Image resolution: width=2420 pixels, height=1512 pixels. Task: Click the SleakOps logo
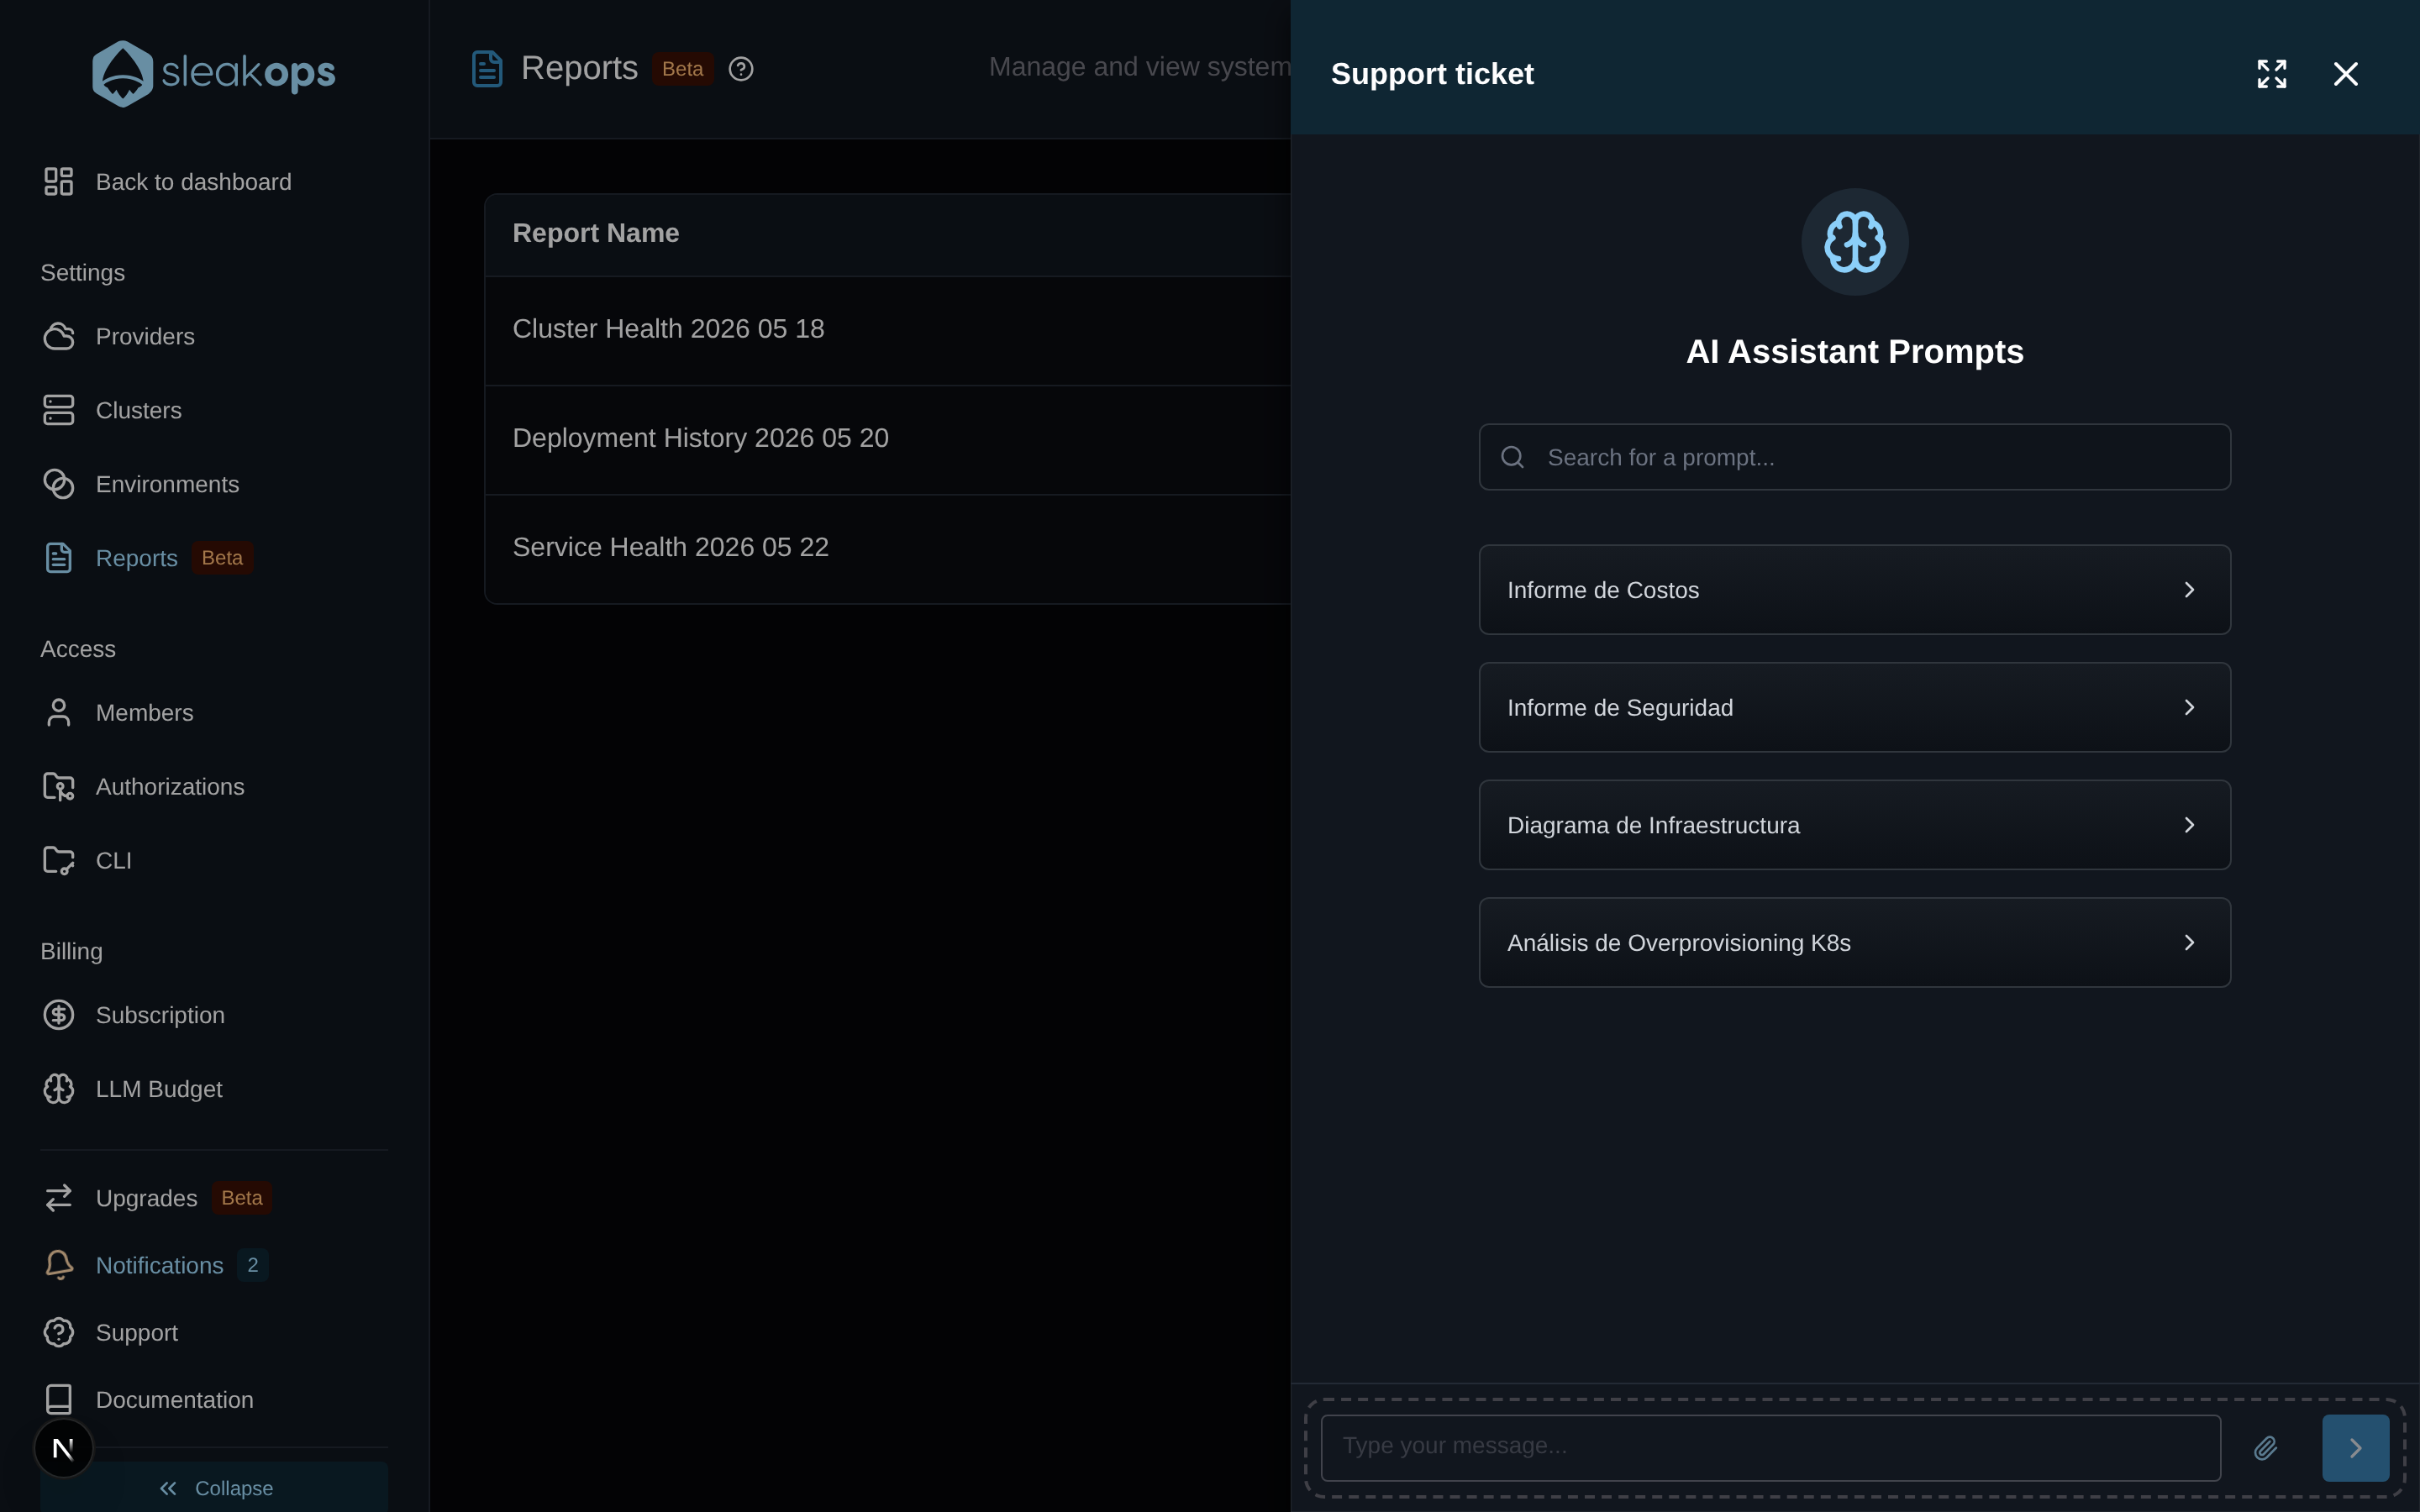(x=214, y=73)
